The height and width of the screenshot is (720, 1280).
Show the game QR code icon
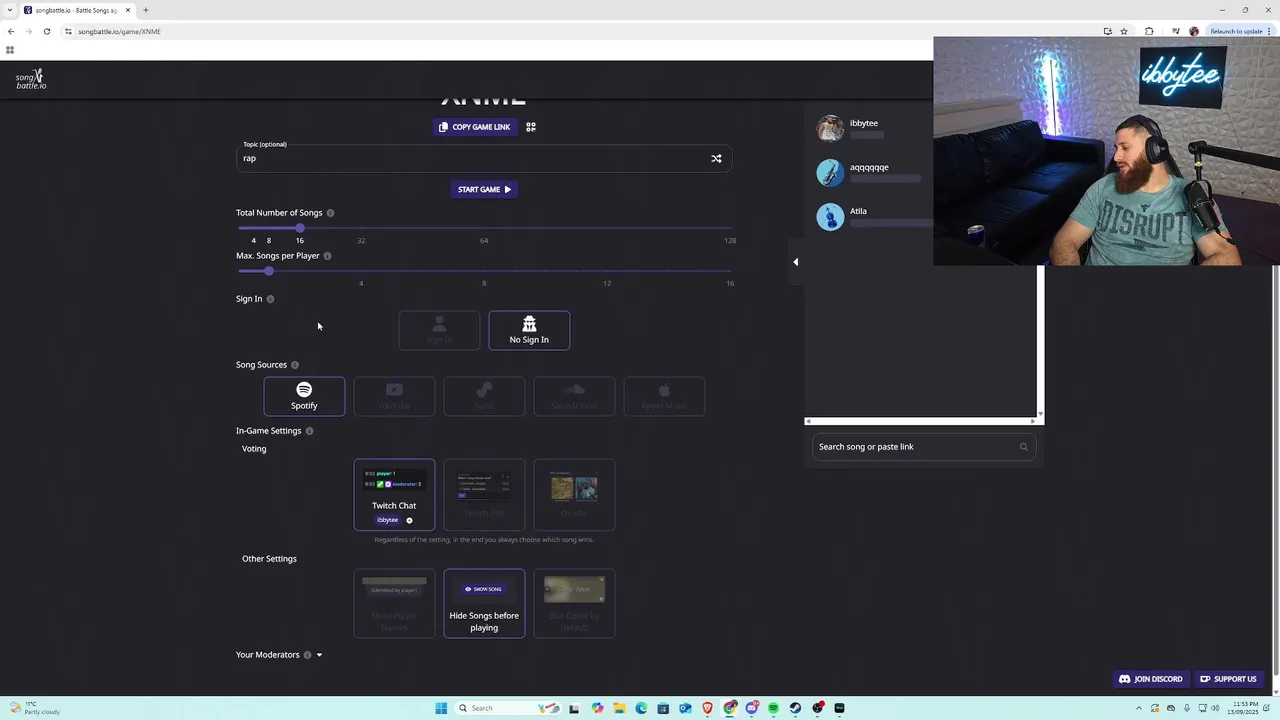pos(531,127)
